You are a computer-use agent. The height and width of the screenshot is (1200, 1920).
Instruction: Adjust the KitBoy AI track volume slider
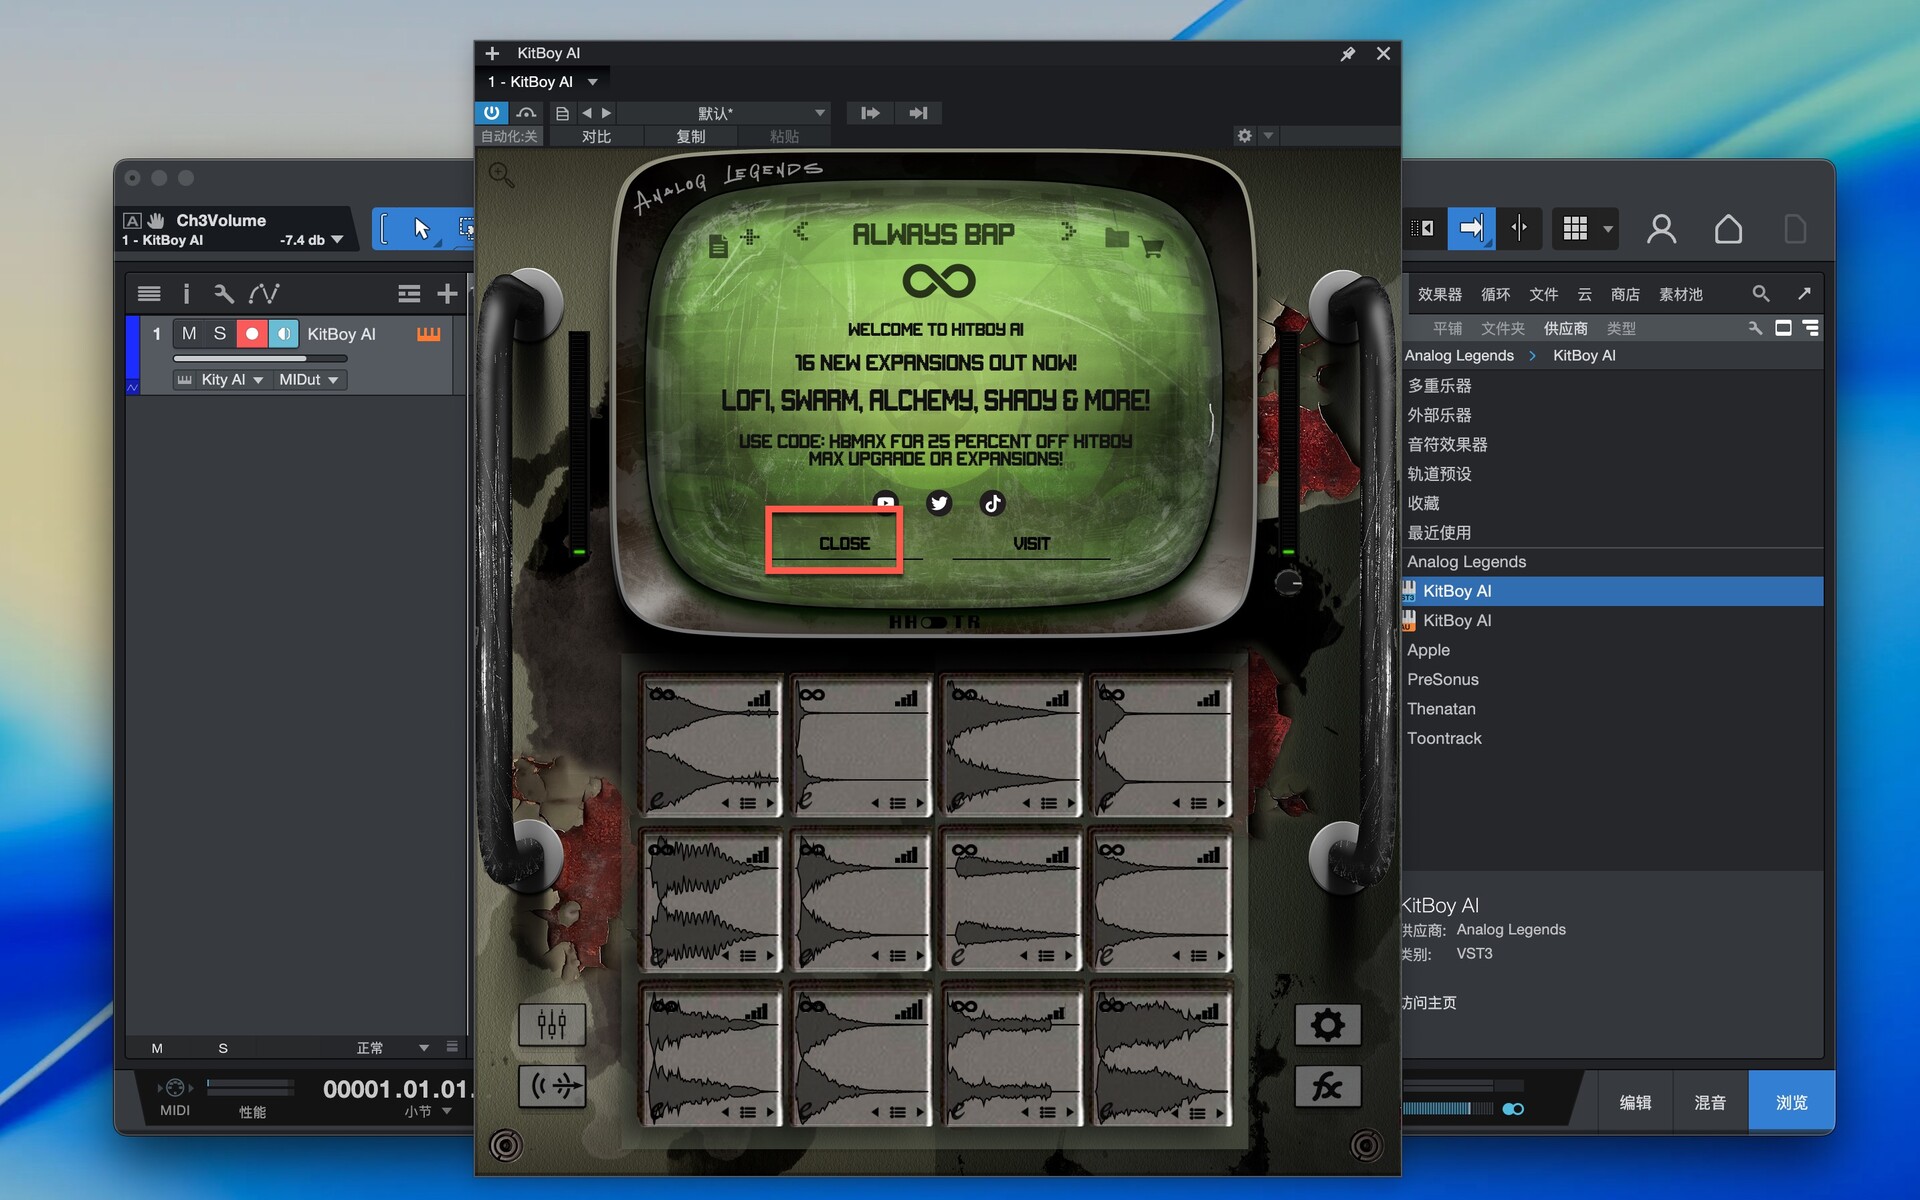(260, 358)
